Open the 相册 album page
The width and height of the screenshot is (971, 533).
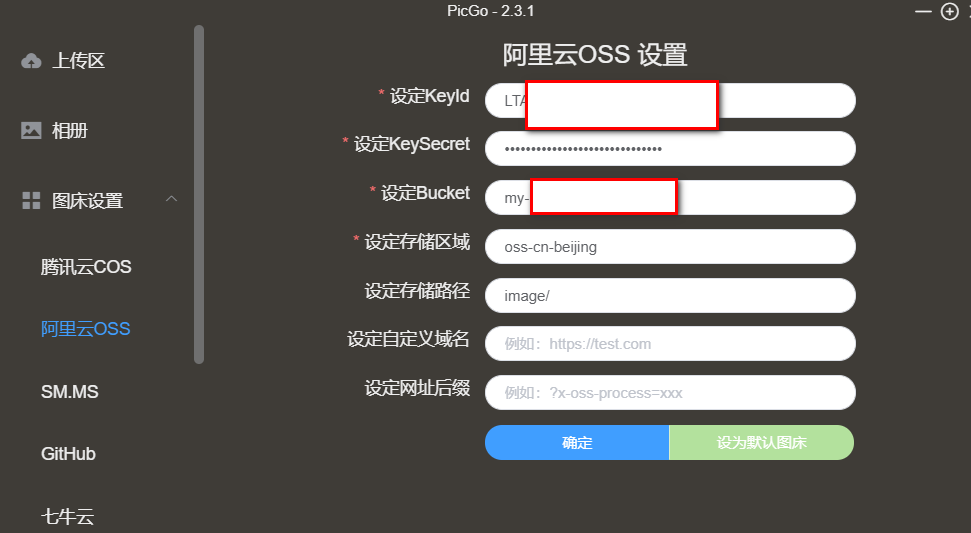pyautogui.click(x=70, y=131)
